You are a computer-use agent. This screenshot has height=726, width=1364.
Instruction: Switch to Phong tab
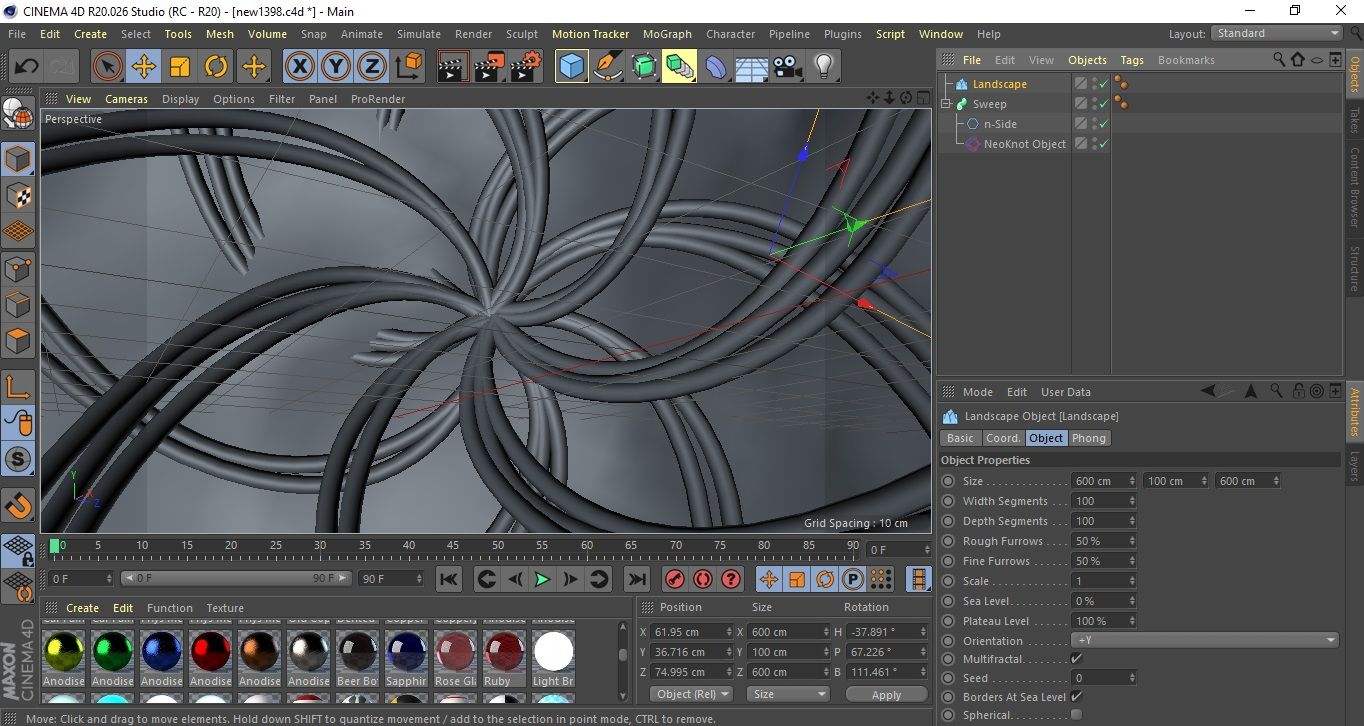[x=1089, y=438]
